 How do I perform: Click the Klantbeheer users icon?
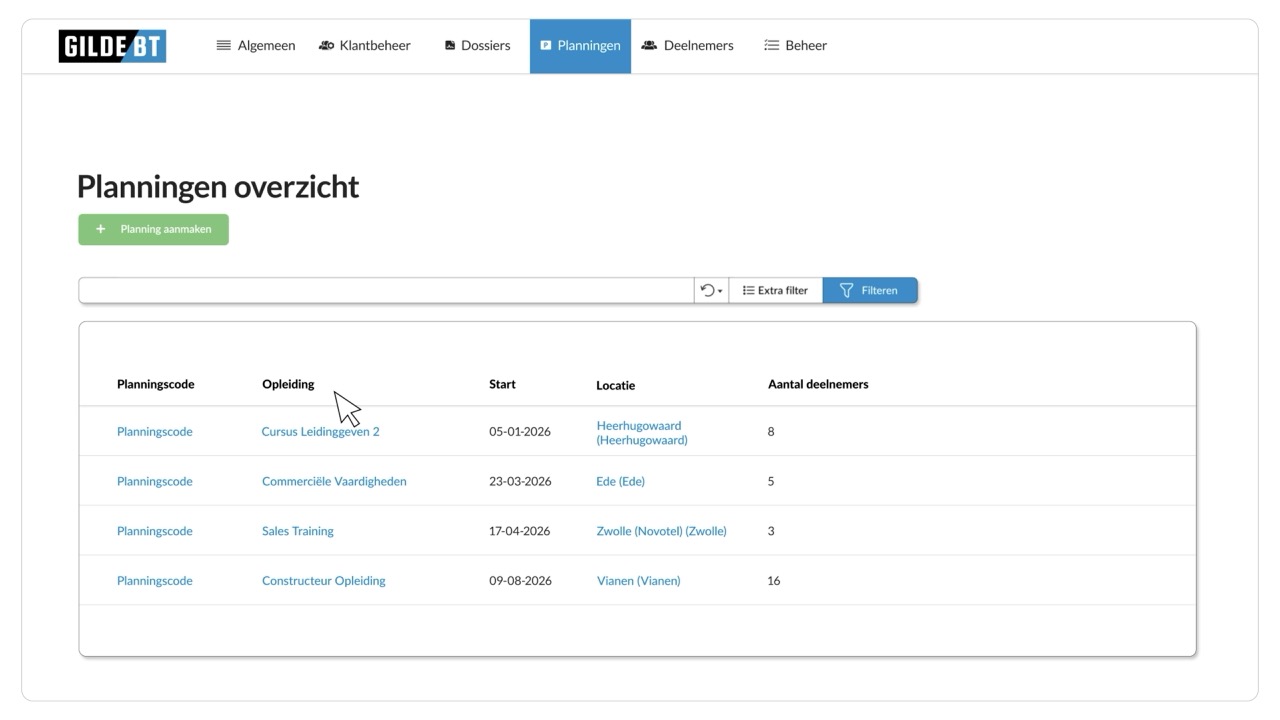pyautogui.click(x=326, y=46)
